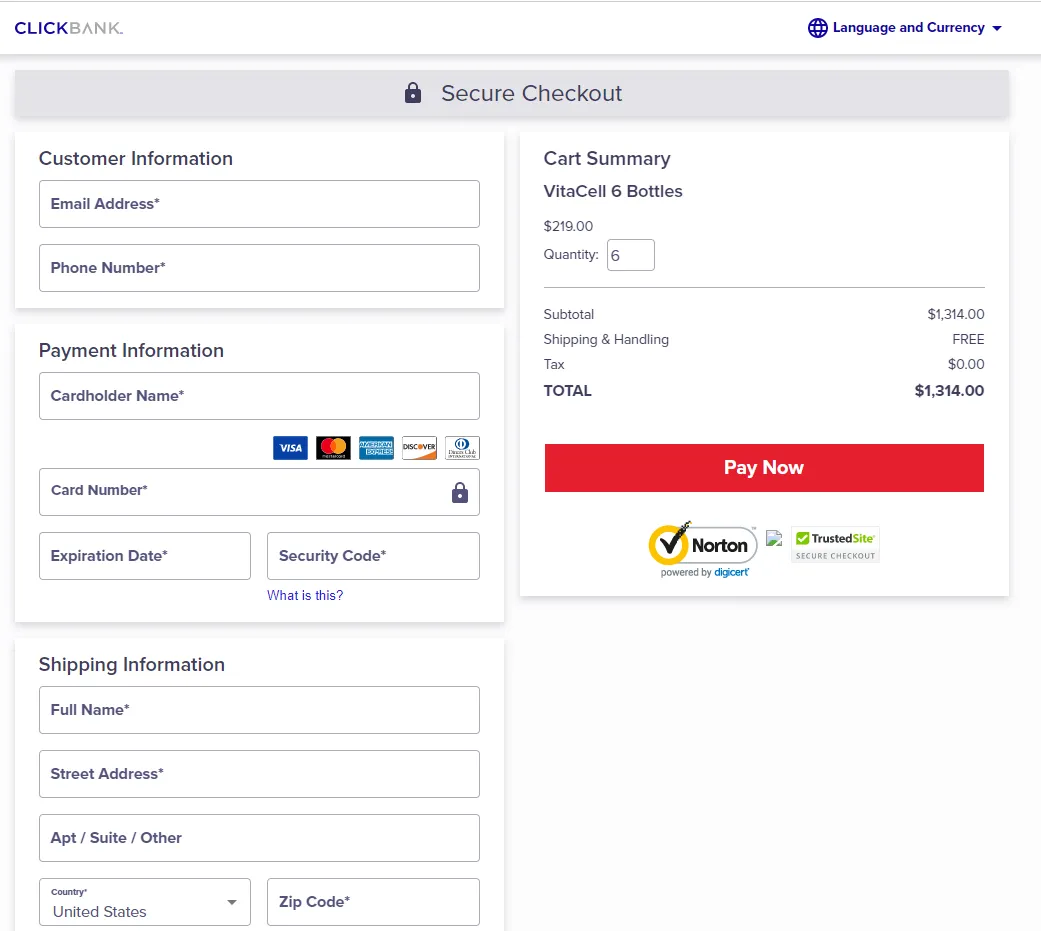Click the total amount $1,314.00 in bold
This screenshot has width=1041, height=931.
pos(949,390)
